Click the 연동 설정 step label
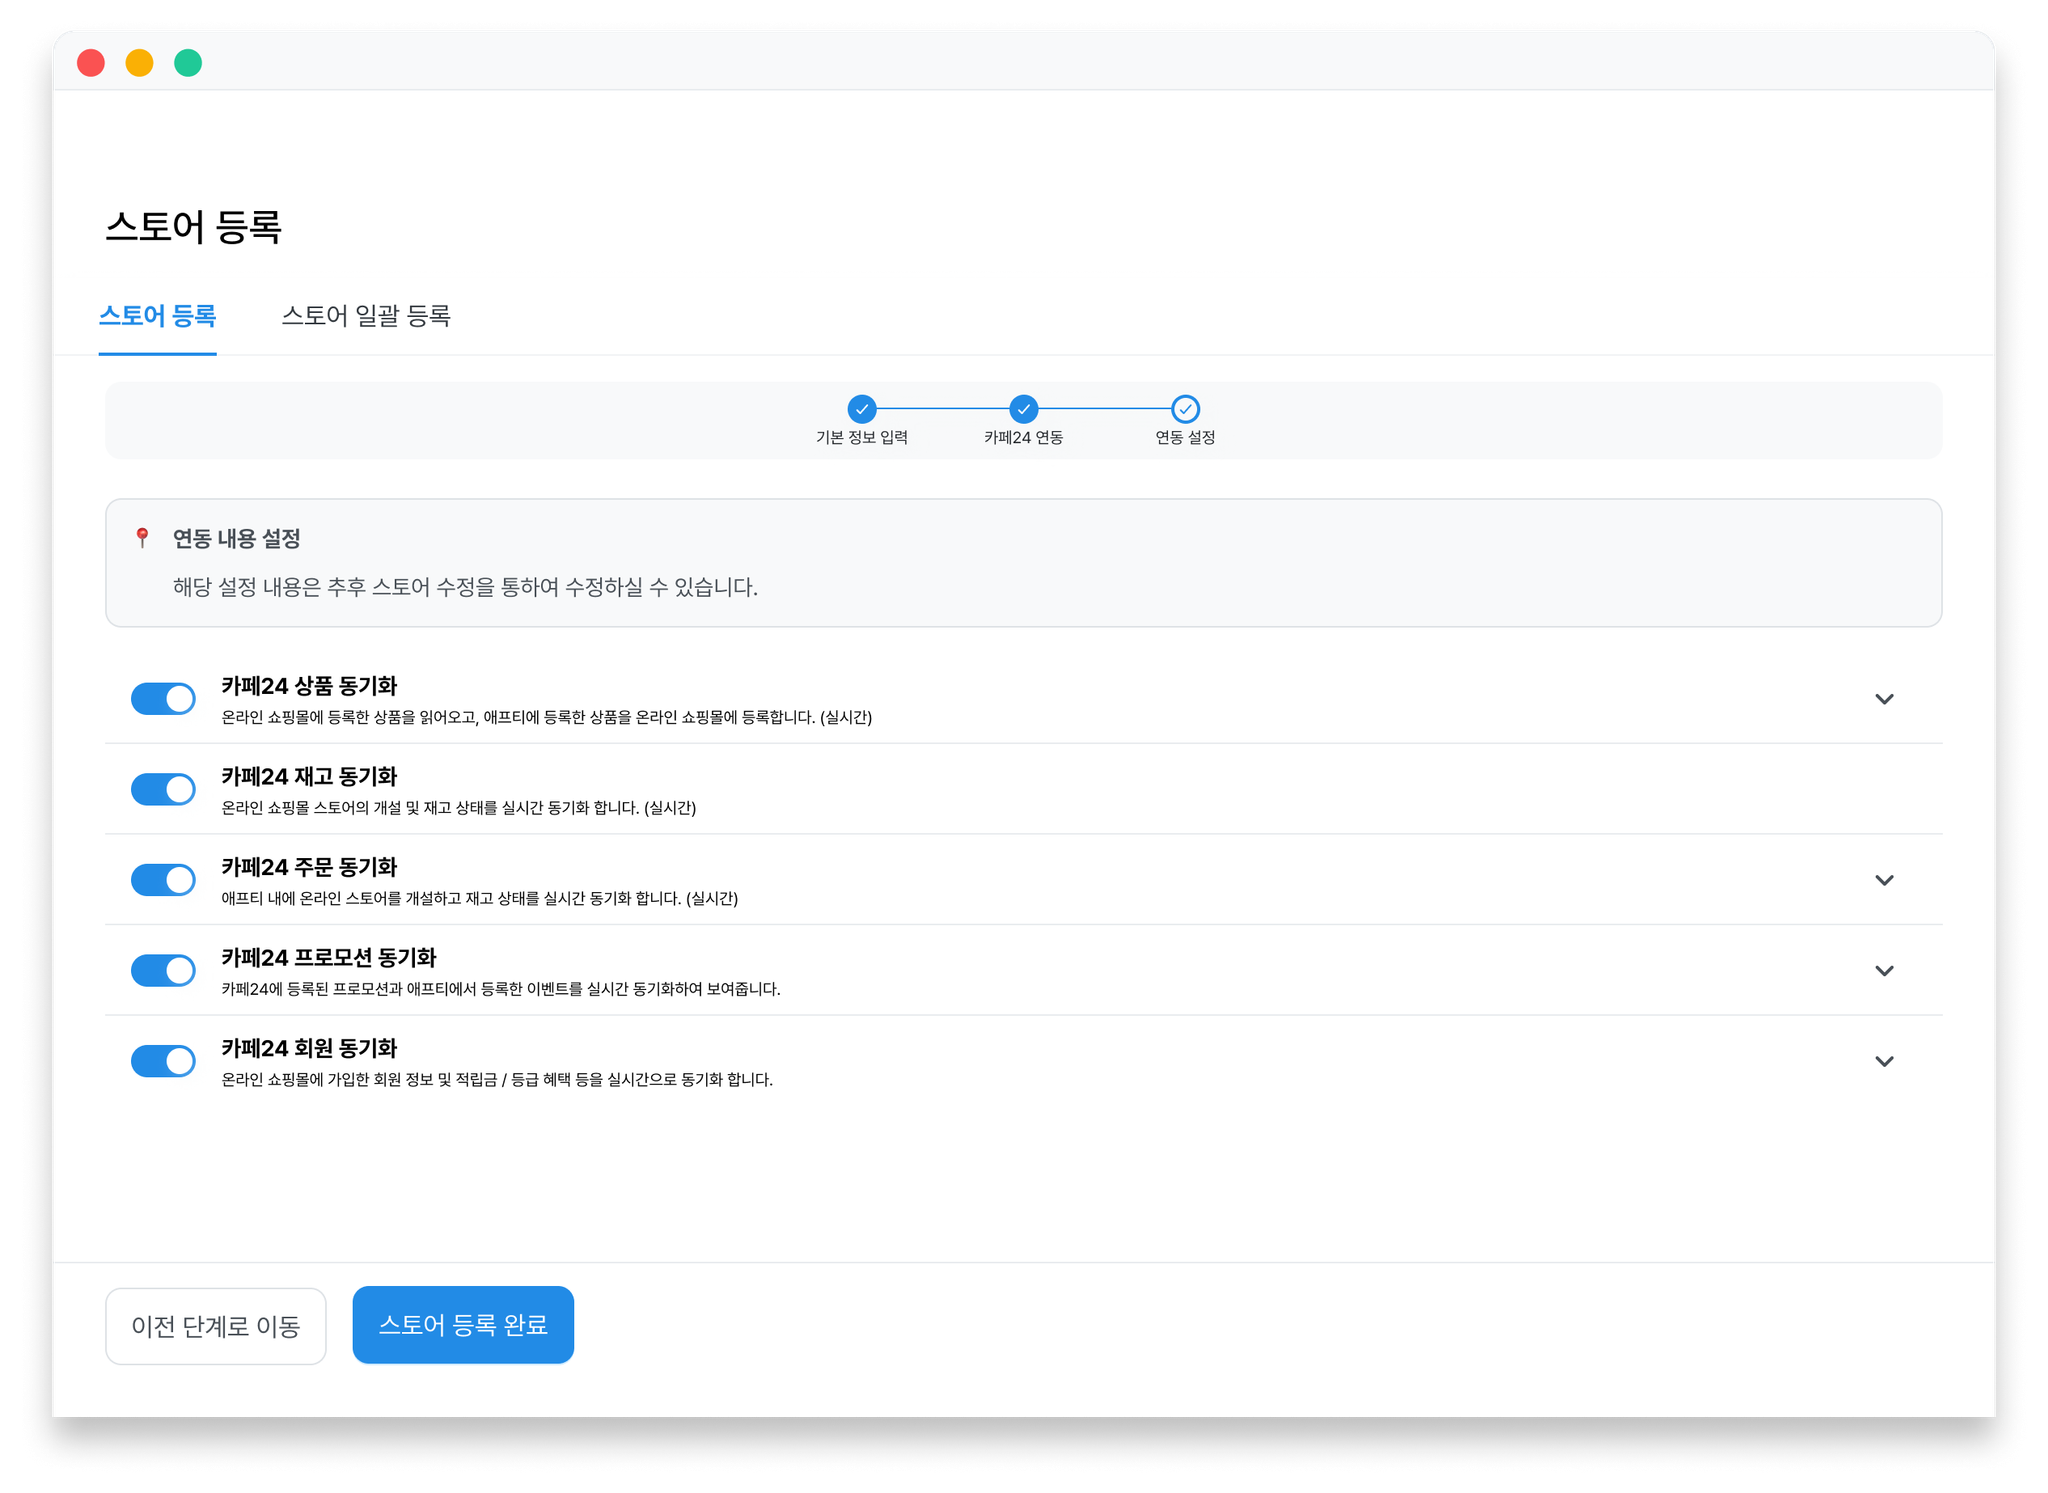2048x1493 pixels. tap(1185, 437)
